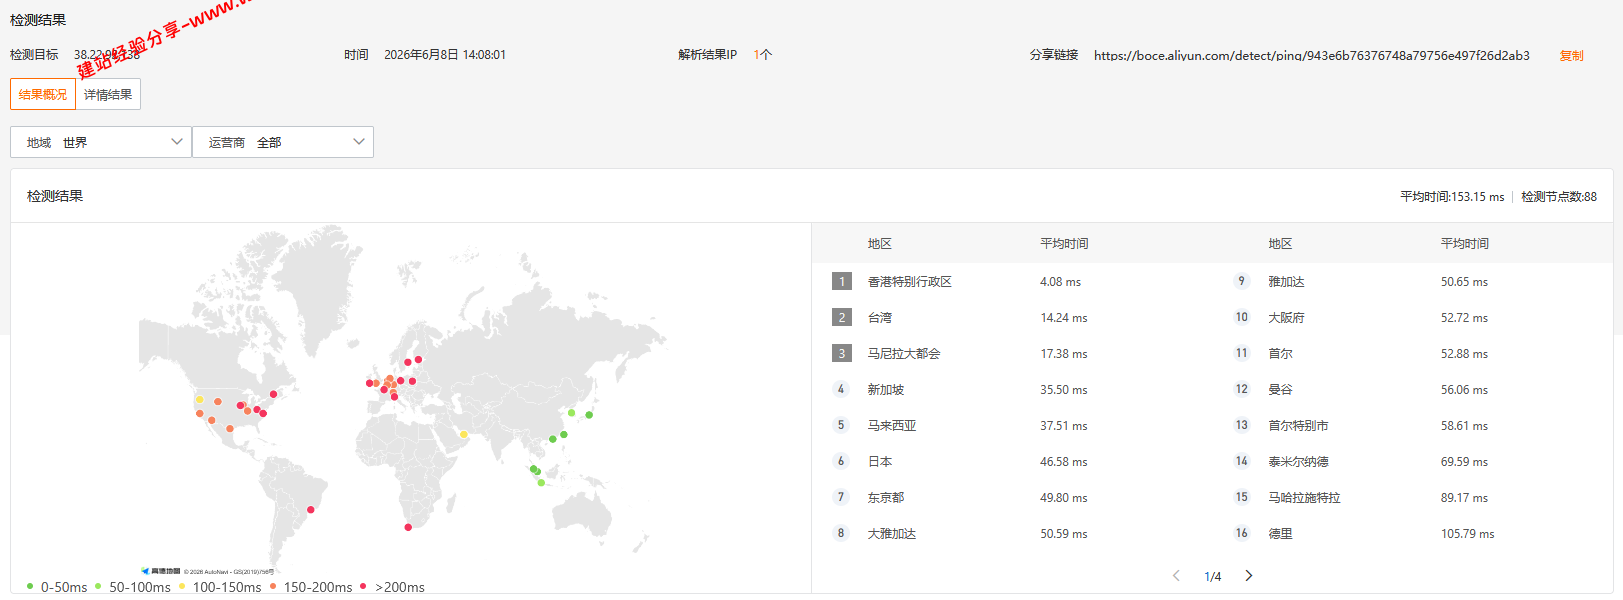
Task: Click the 德里 region name
Action: [1280, 534]
